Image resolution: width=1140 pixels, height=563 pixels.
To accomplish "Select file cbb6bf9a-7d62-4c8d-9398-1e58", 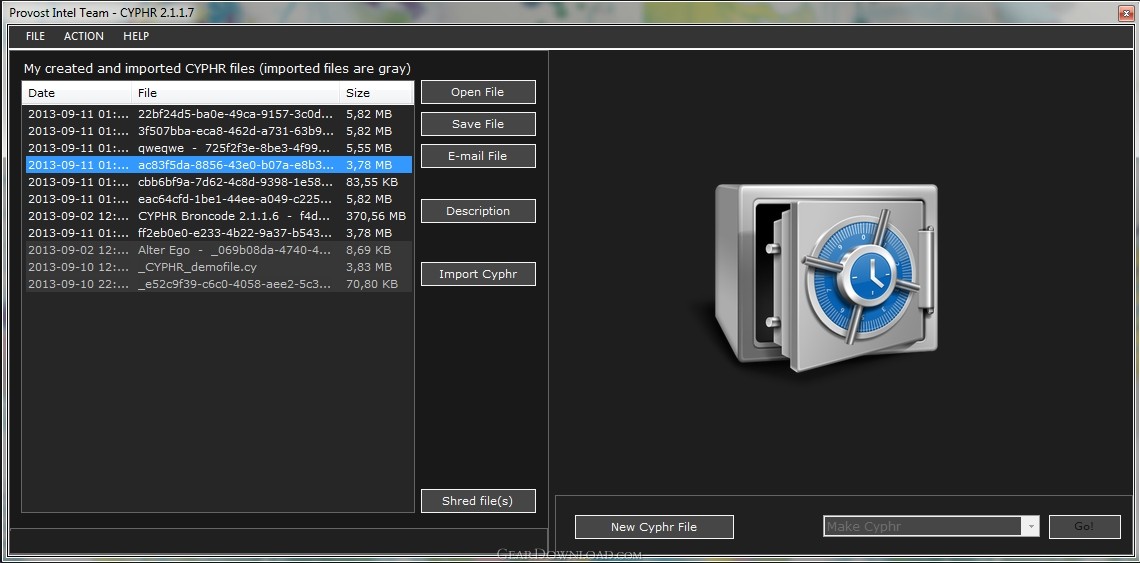I will [x=219, y=182].
